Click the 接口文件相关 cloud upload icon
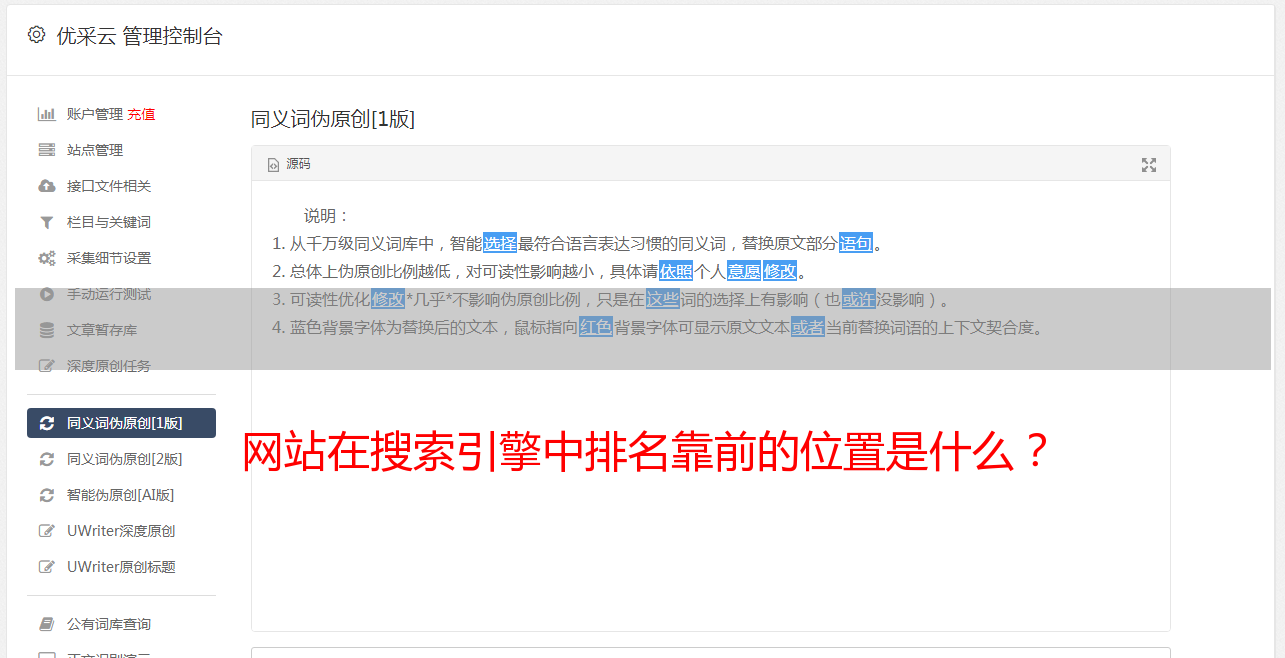The width and height of the screenshot is (1285, 658). tap(46, 186)
